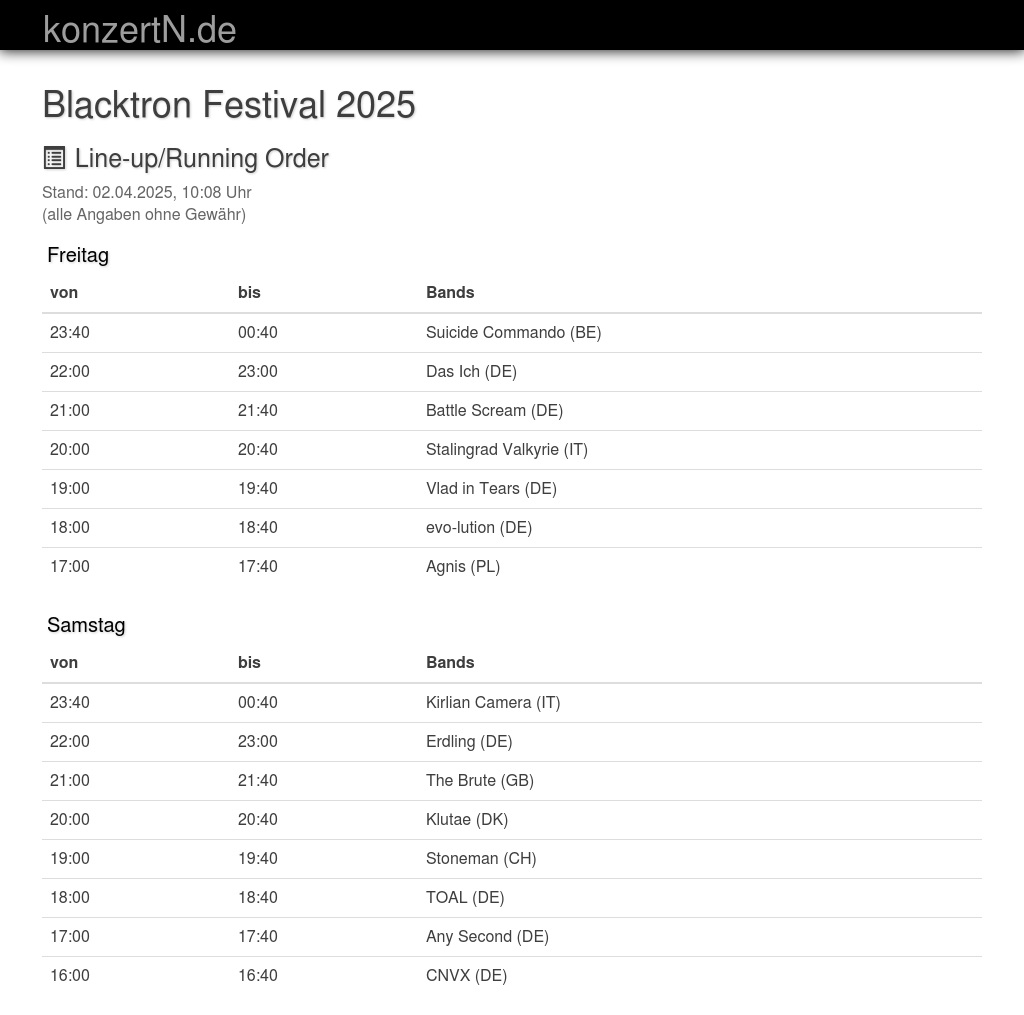The height and width of the screenshot is (1015, 1024).
Task: Select TOAL (DE) in Saturday lineup
Action: 465,898
